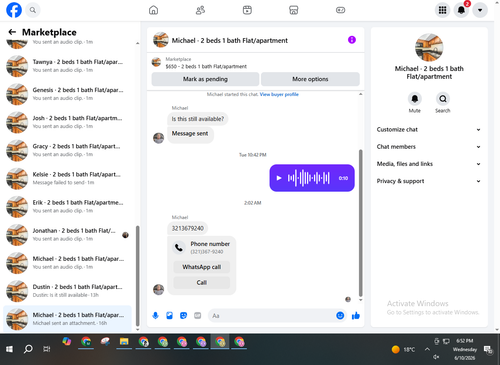Screen dimensions: 500x365
Task: Open the apps grid menu icon
Action: (442, 10)
